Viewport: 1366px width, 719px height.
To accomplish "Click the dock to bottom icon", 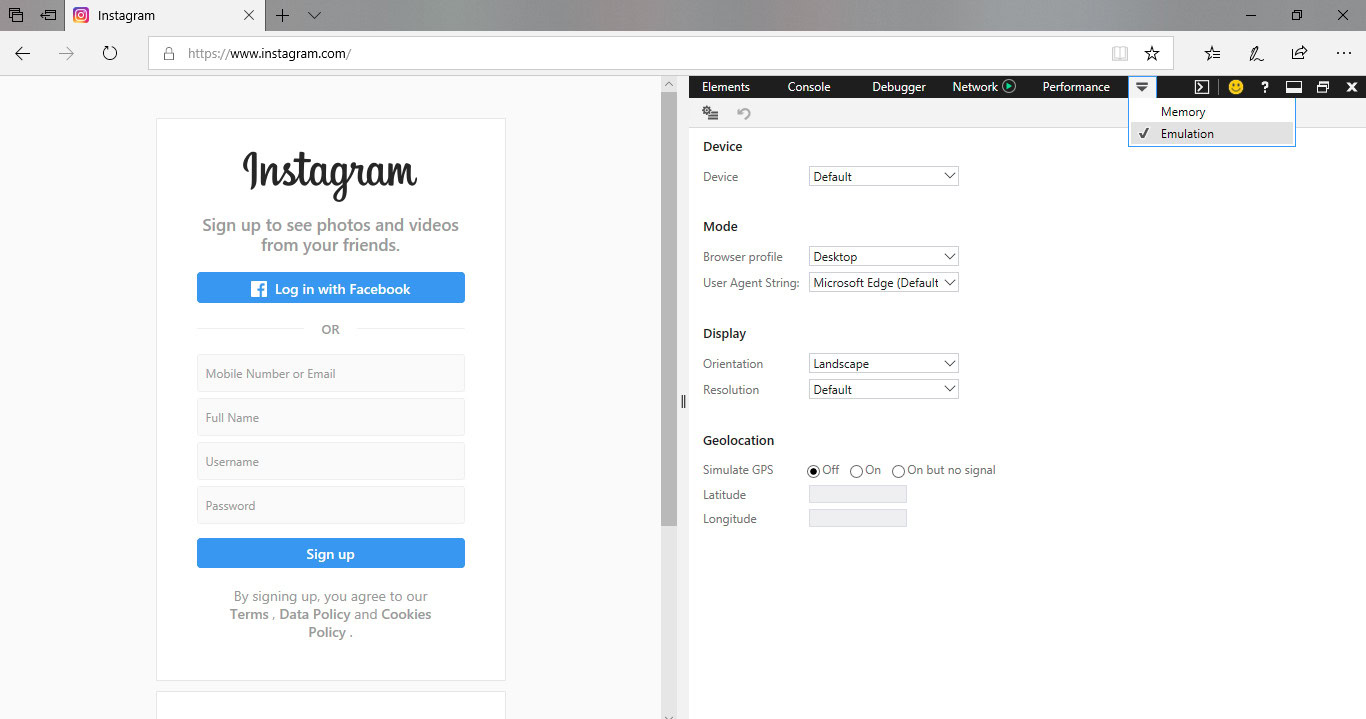I will pos(1293,87).
